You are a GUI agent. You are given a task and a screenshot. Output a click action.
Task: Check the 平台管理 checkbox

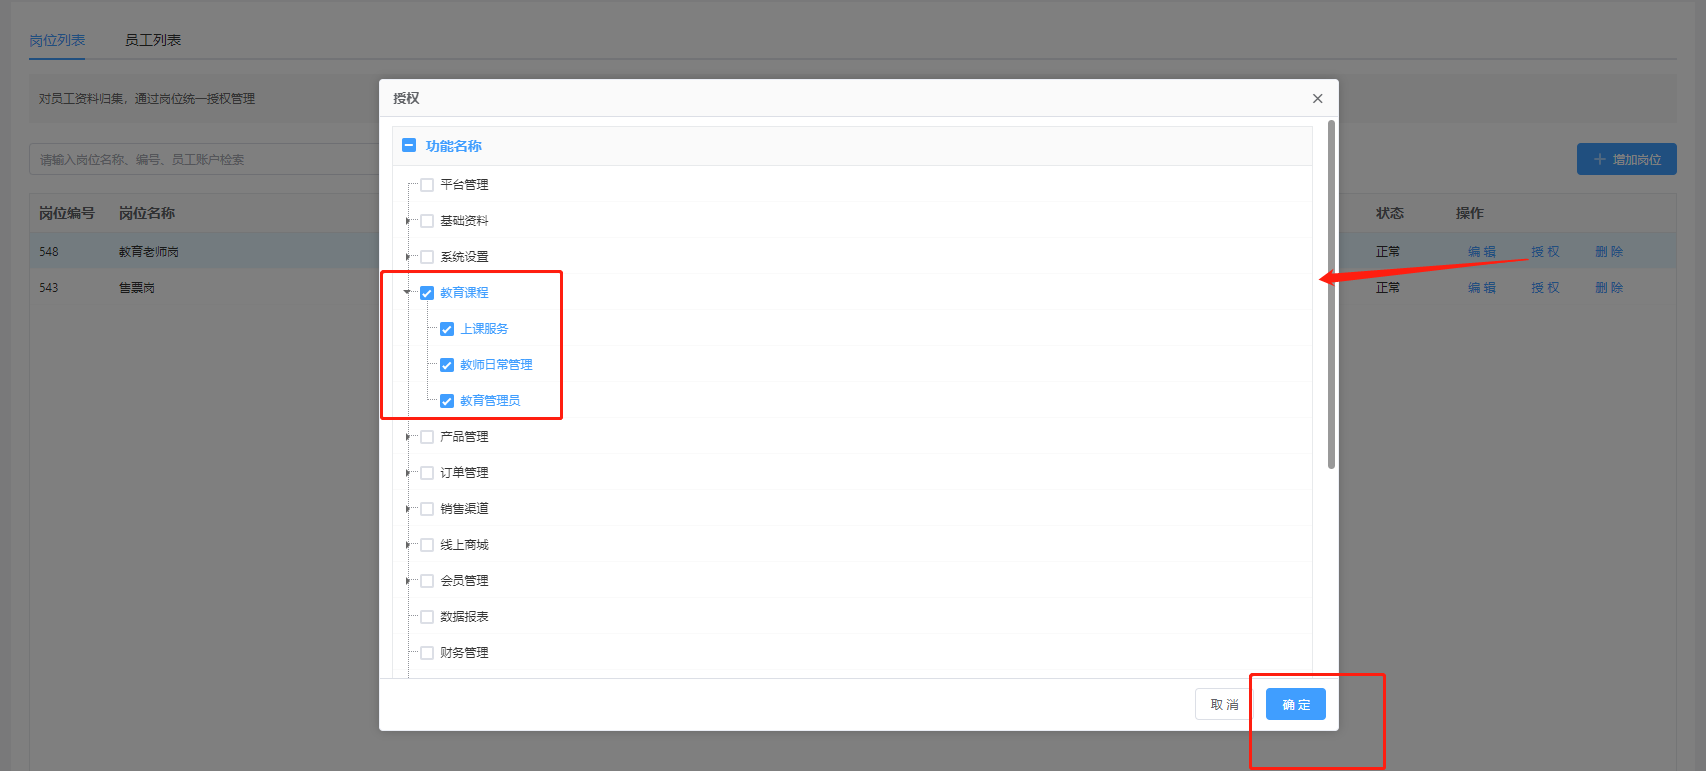(x=427, y=185)
